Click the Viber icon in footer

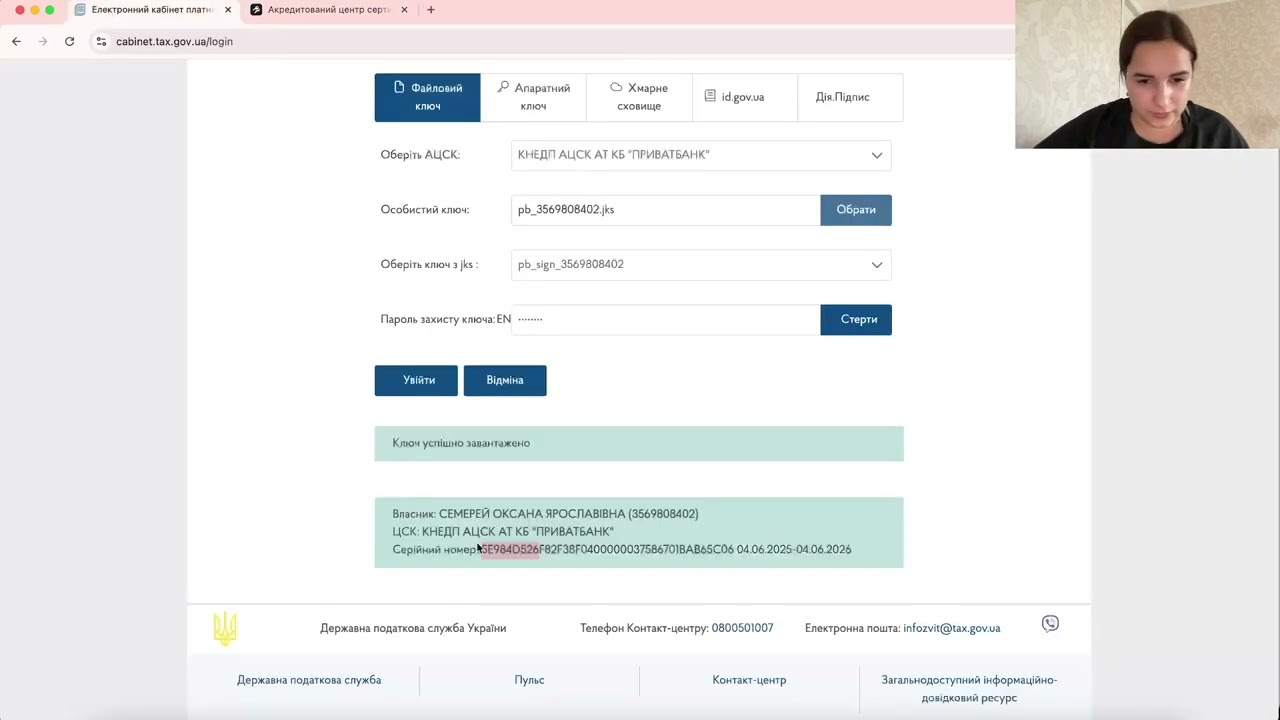1050,624
